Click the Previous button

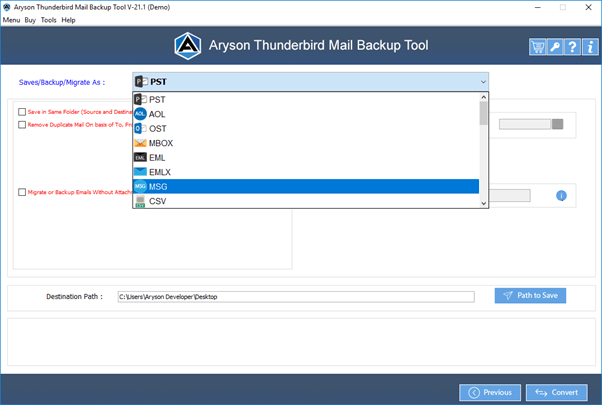coord(490,392)
